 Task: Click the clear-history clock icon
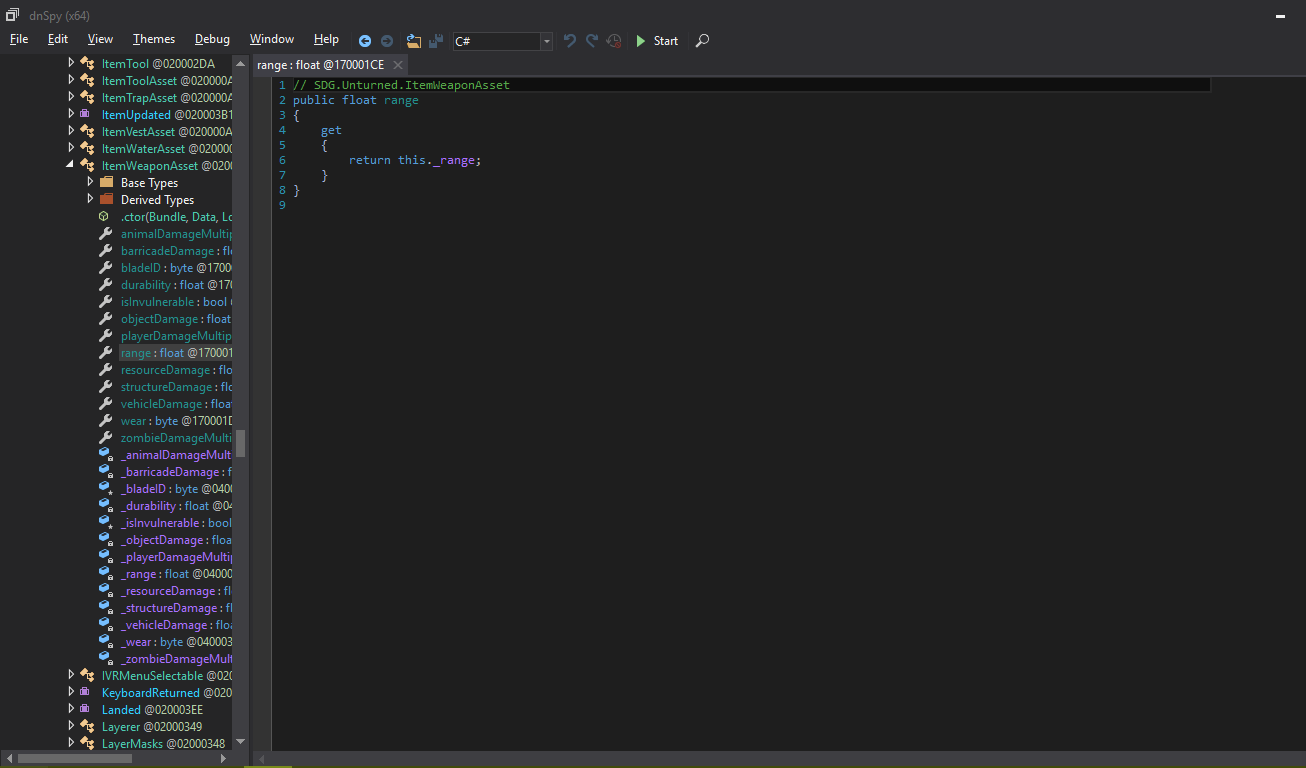pos(614,41)
